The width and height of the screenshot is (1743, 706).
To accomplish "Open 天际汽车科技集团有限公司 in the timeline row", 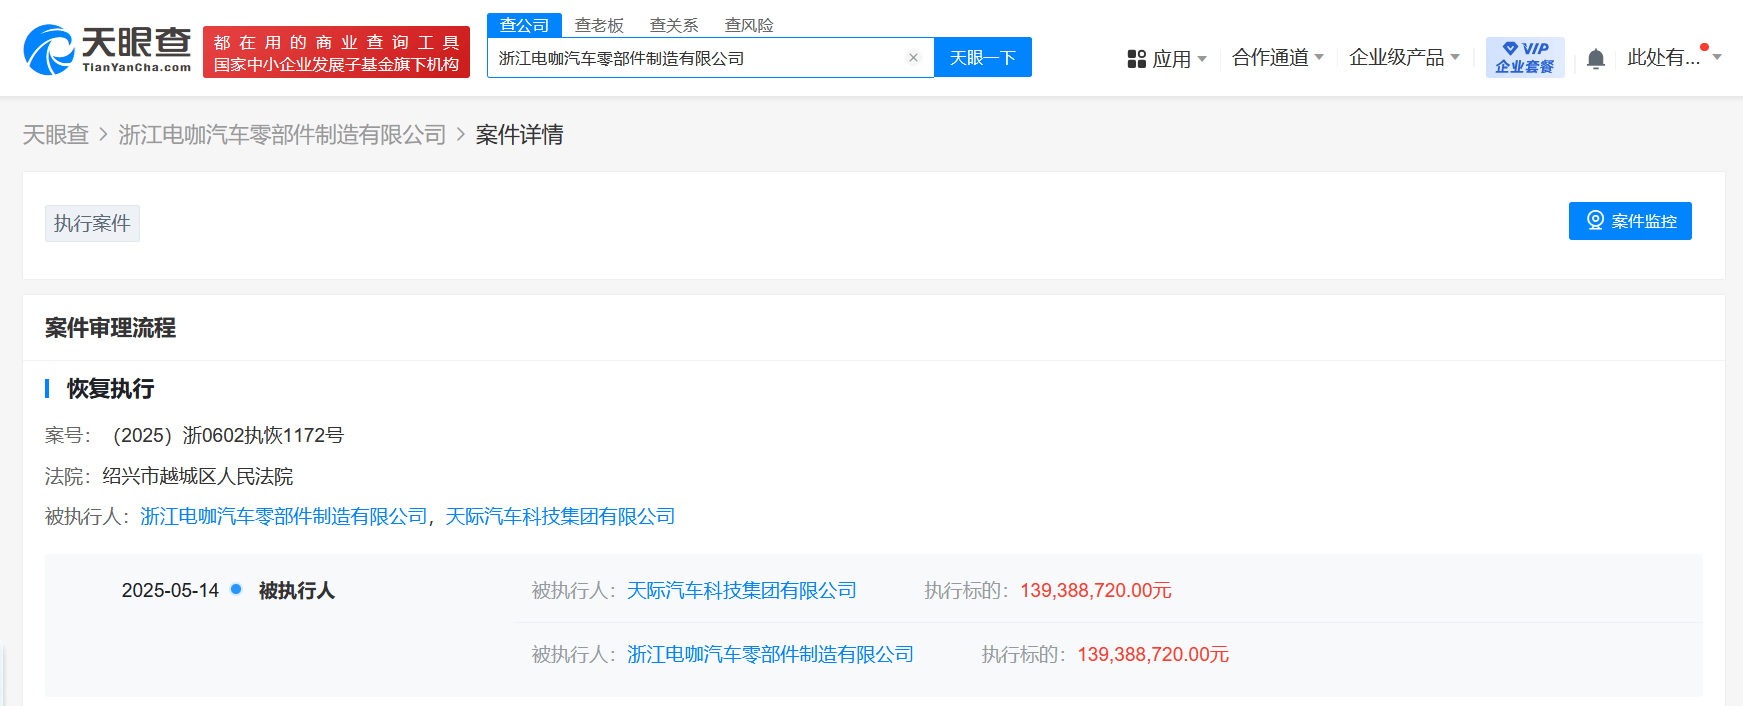I will (x=742, y=590).
